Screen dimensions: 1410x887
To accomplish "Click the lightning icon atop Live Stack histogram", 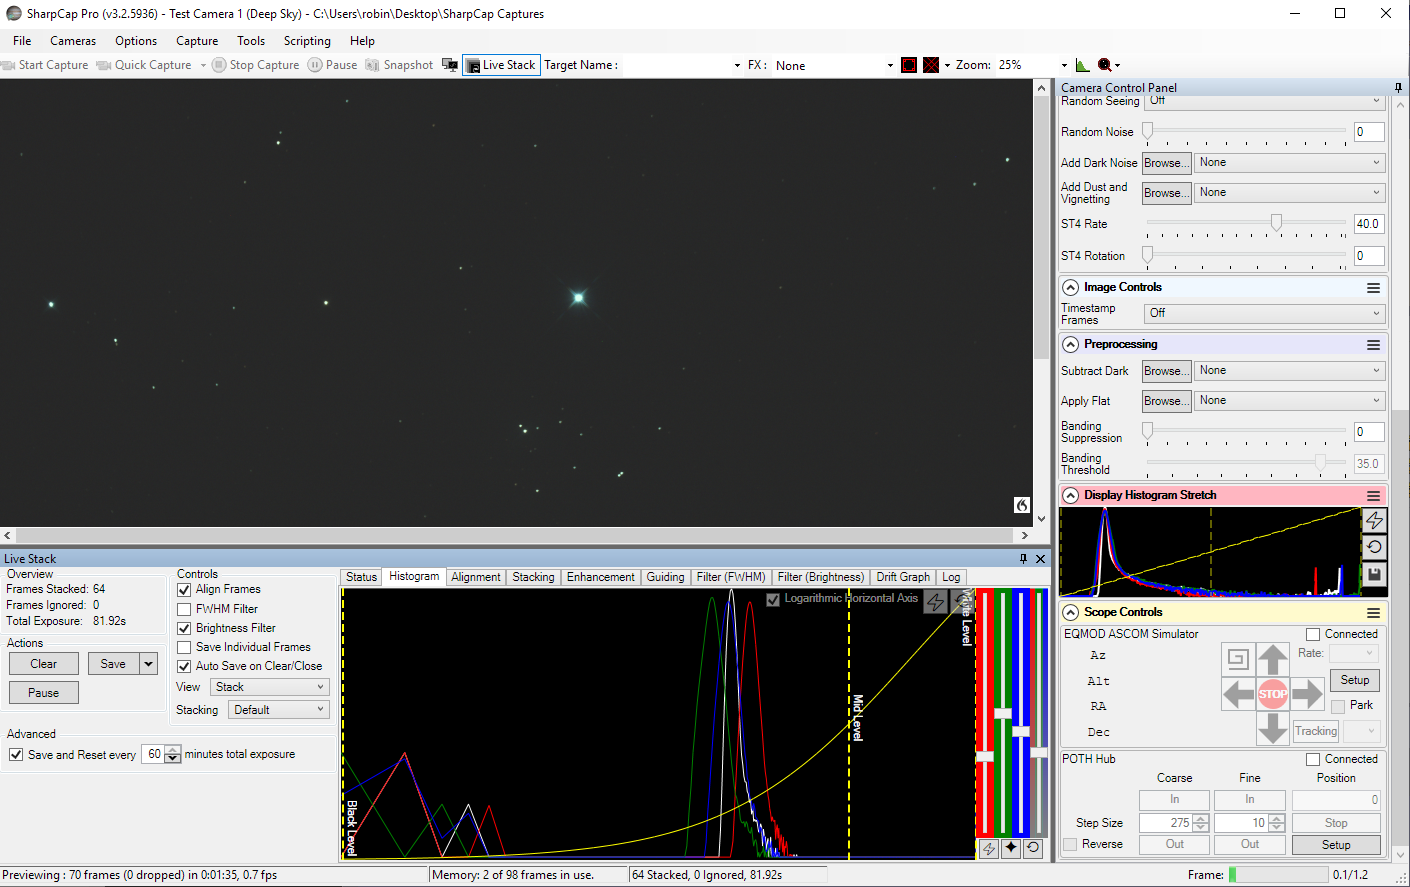I will 935,602.
